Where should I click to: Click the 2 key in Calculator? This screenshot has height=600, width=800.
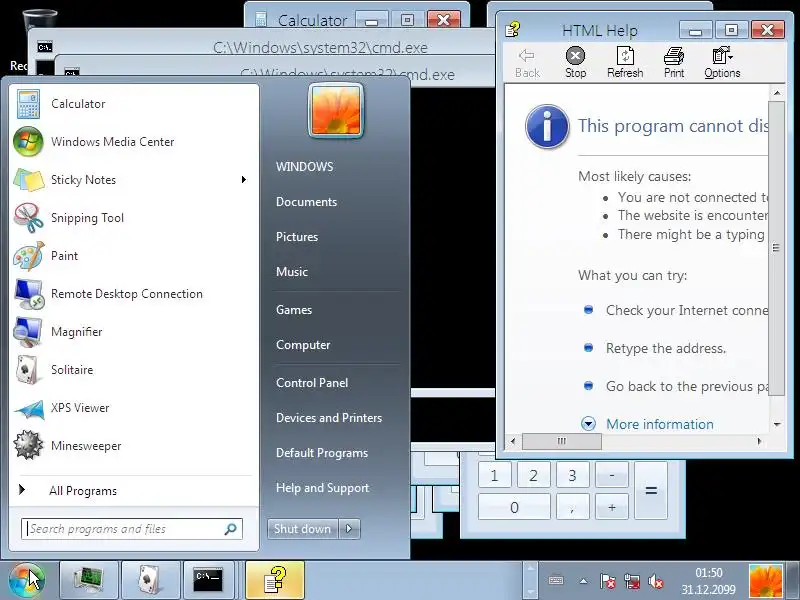[533, 476]
